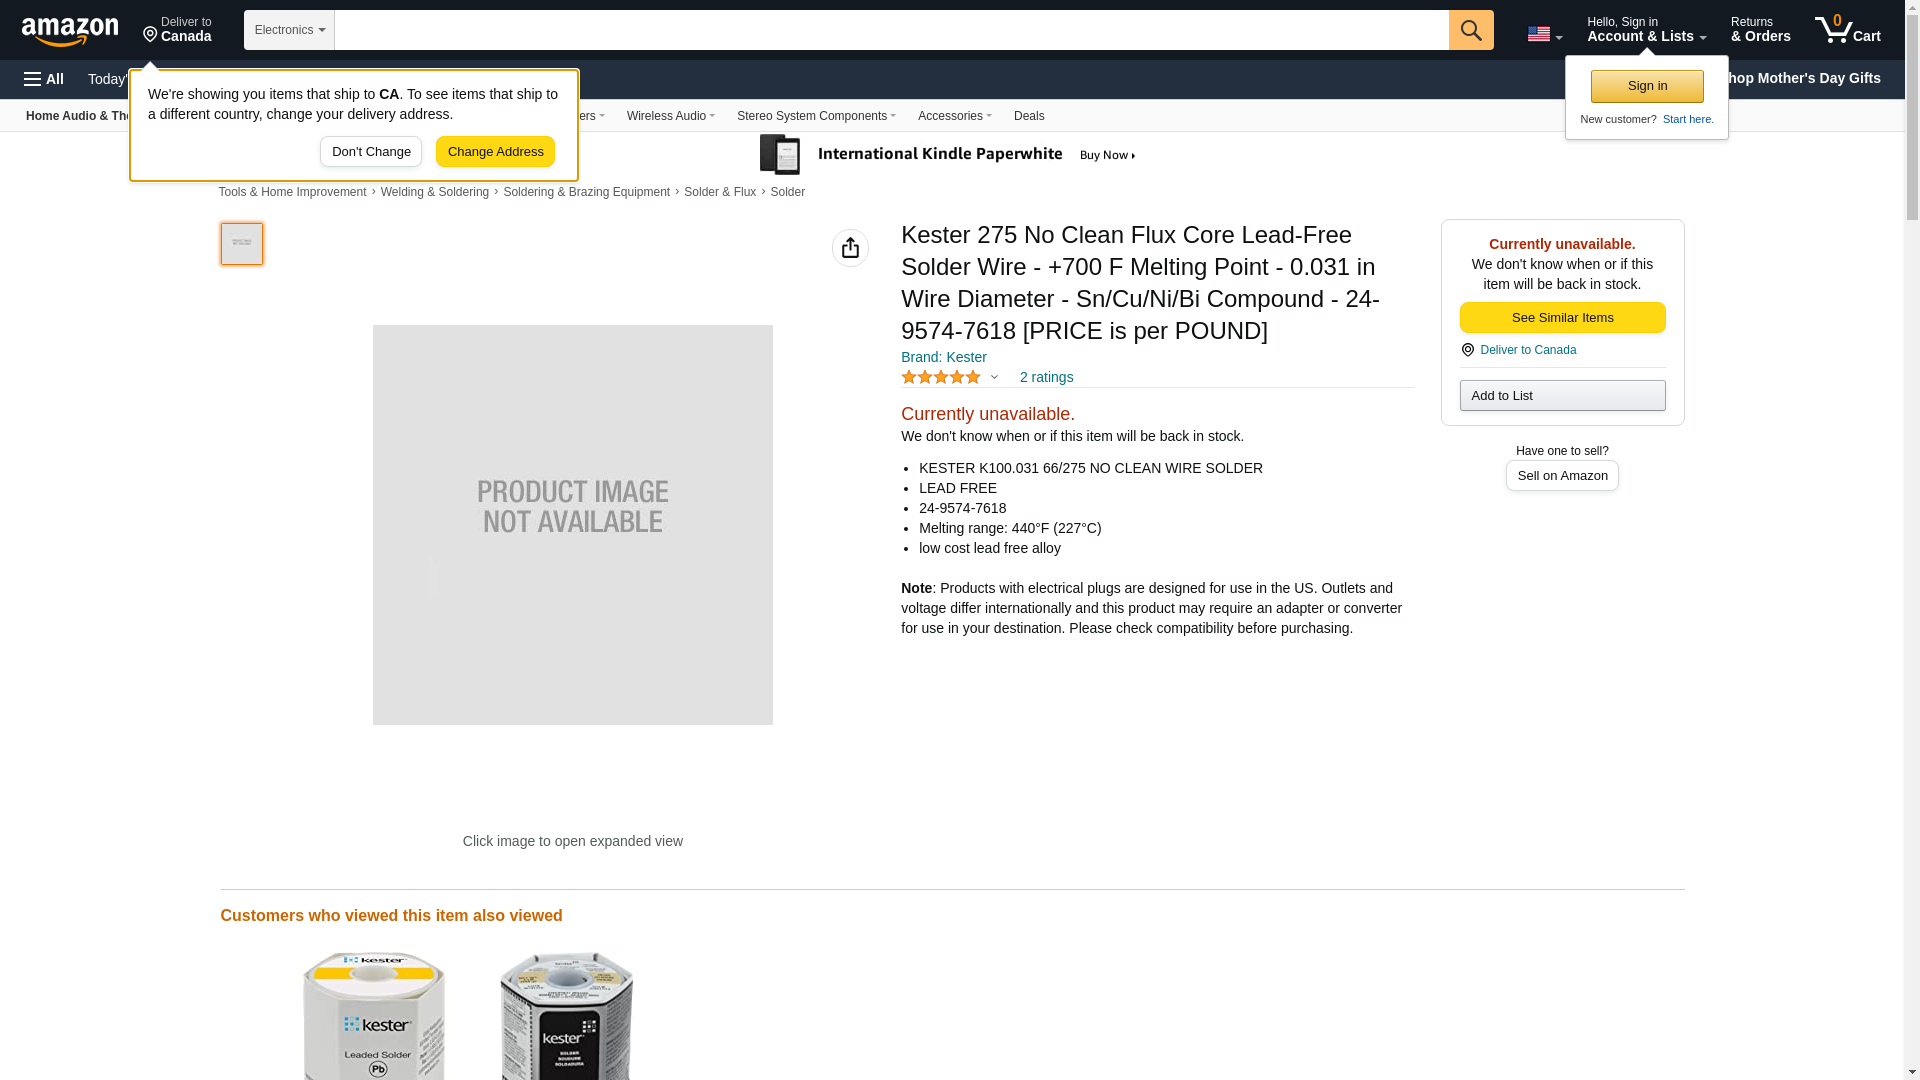1920x1080 pixels.
Task: Open the 2 ratings link
Action: 1046,377
